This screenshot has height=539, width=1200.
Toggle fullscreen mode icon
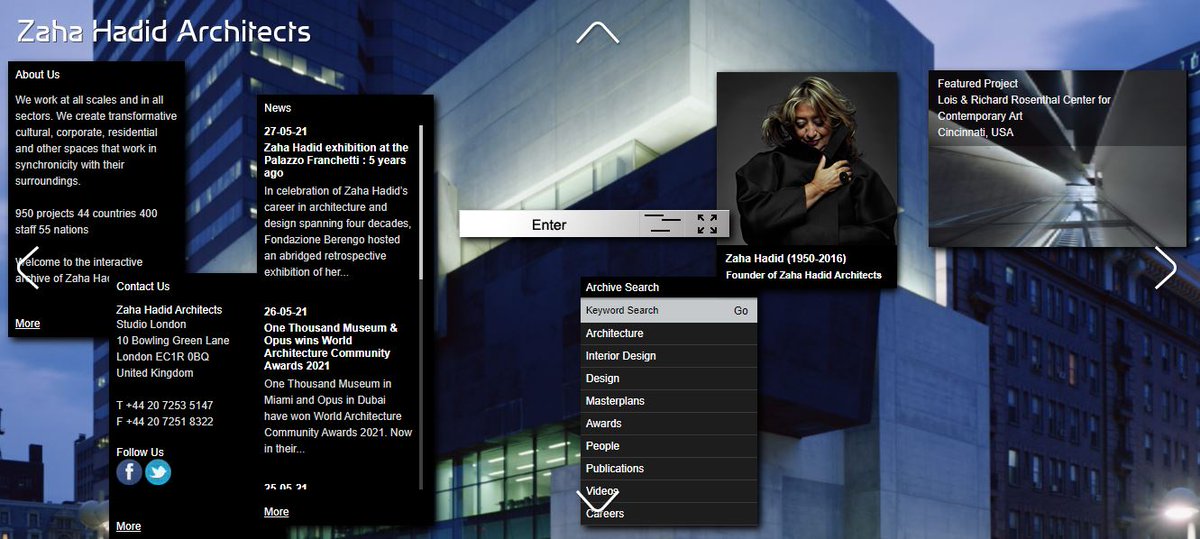click(707, 224)
